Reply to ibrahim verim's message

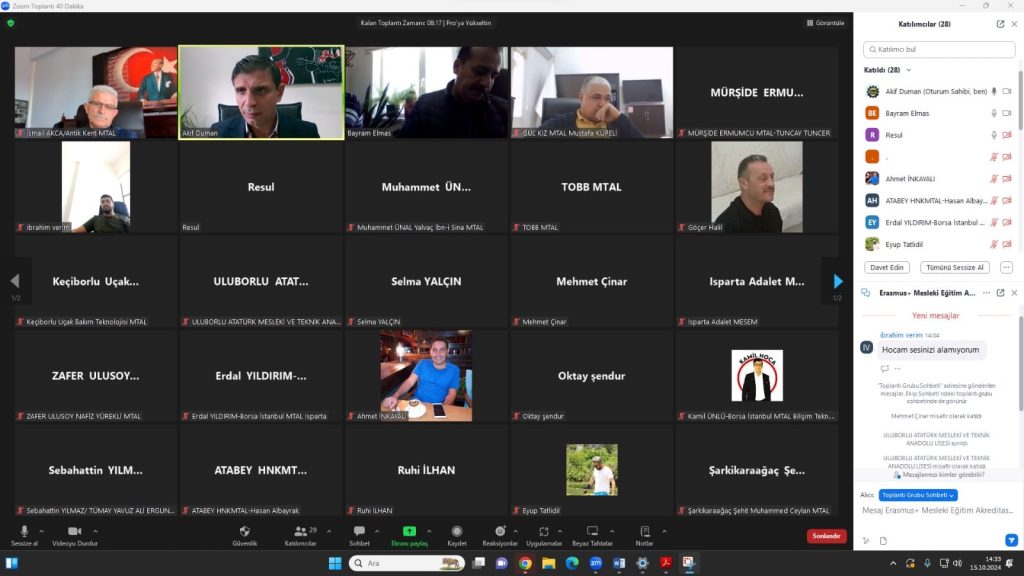tap(885, 368)
